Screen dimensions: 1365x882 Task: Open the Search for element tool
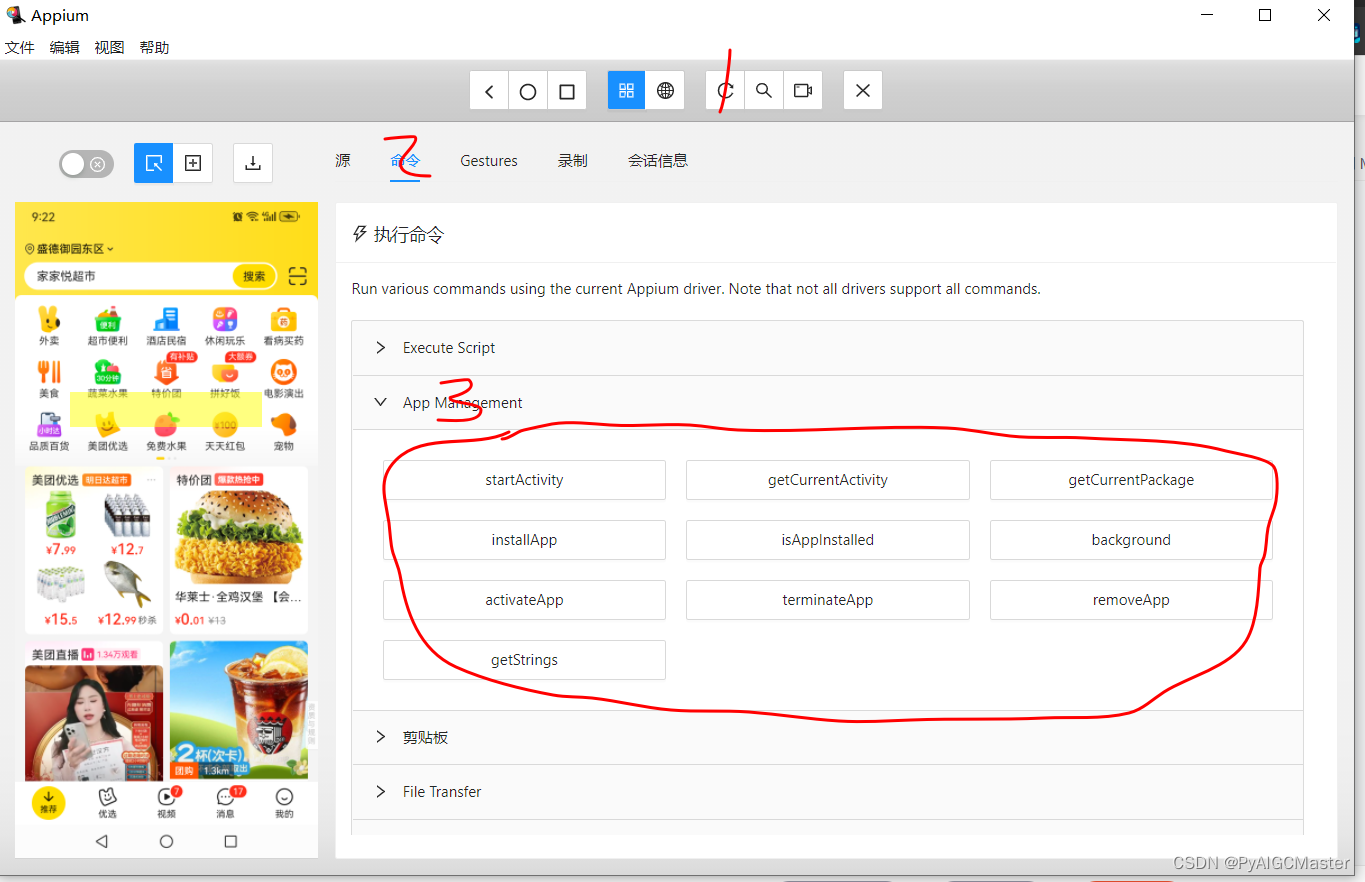click(764, 91)
